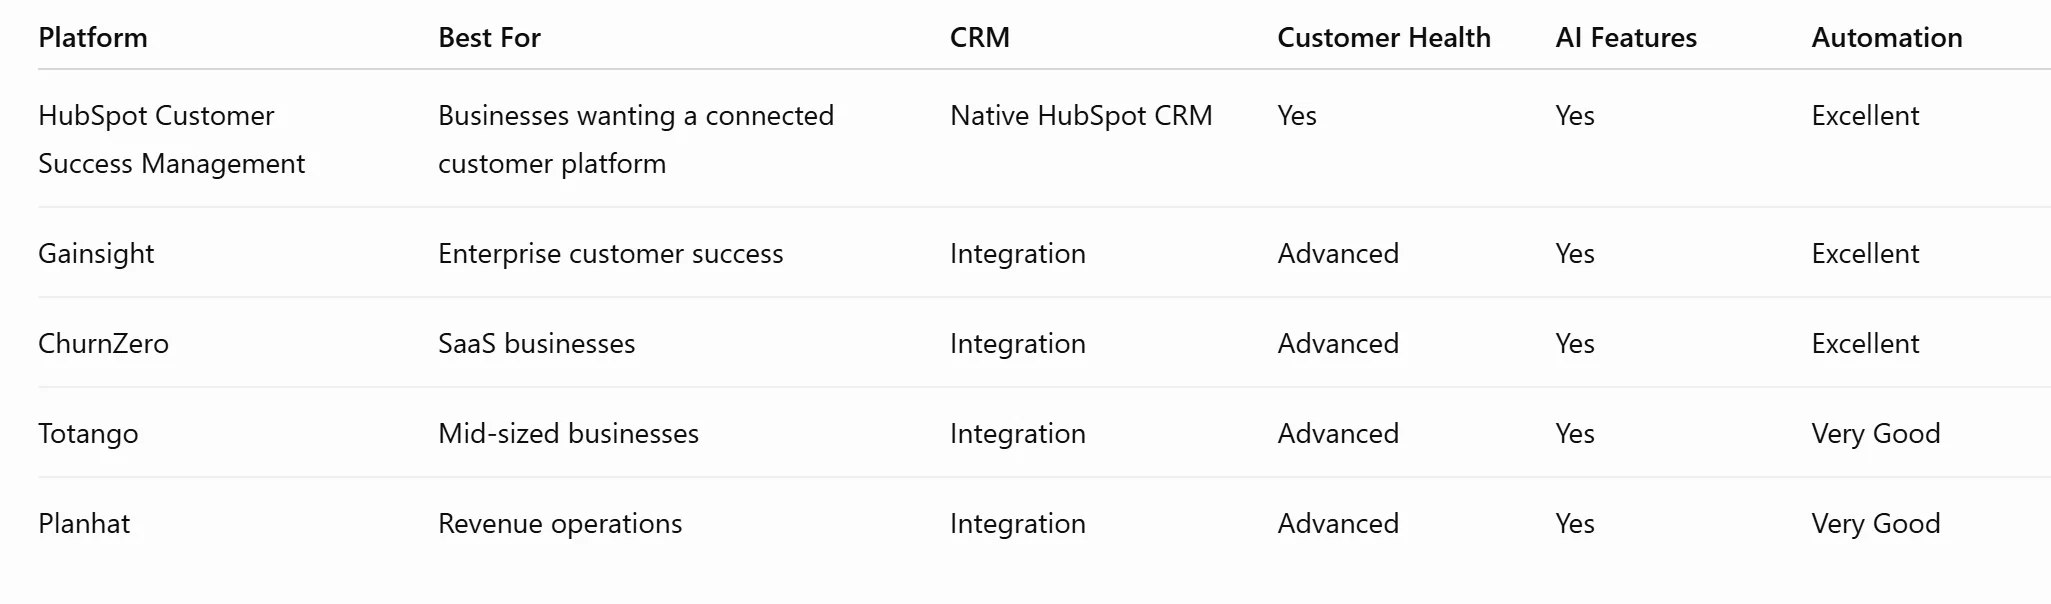Select the Planhat platform cell

tap(84, 524)
